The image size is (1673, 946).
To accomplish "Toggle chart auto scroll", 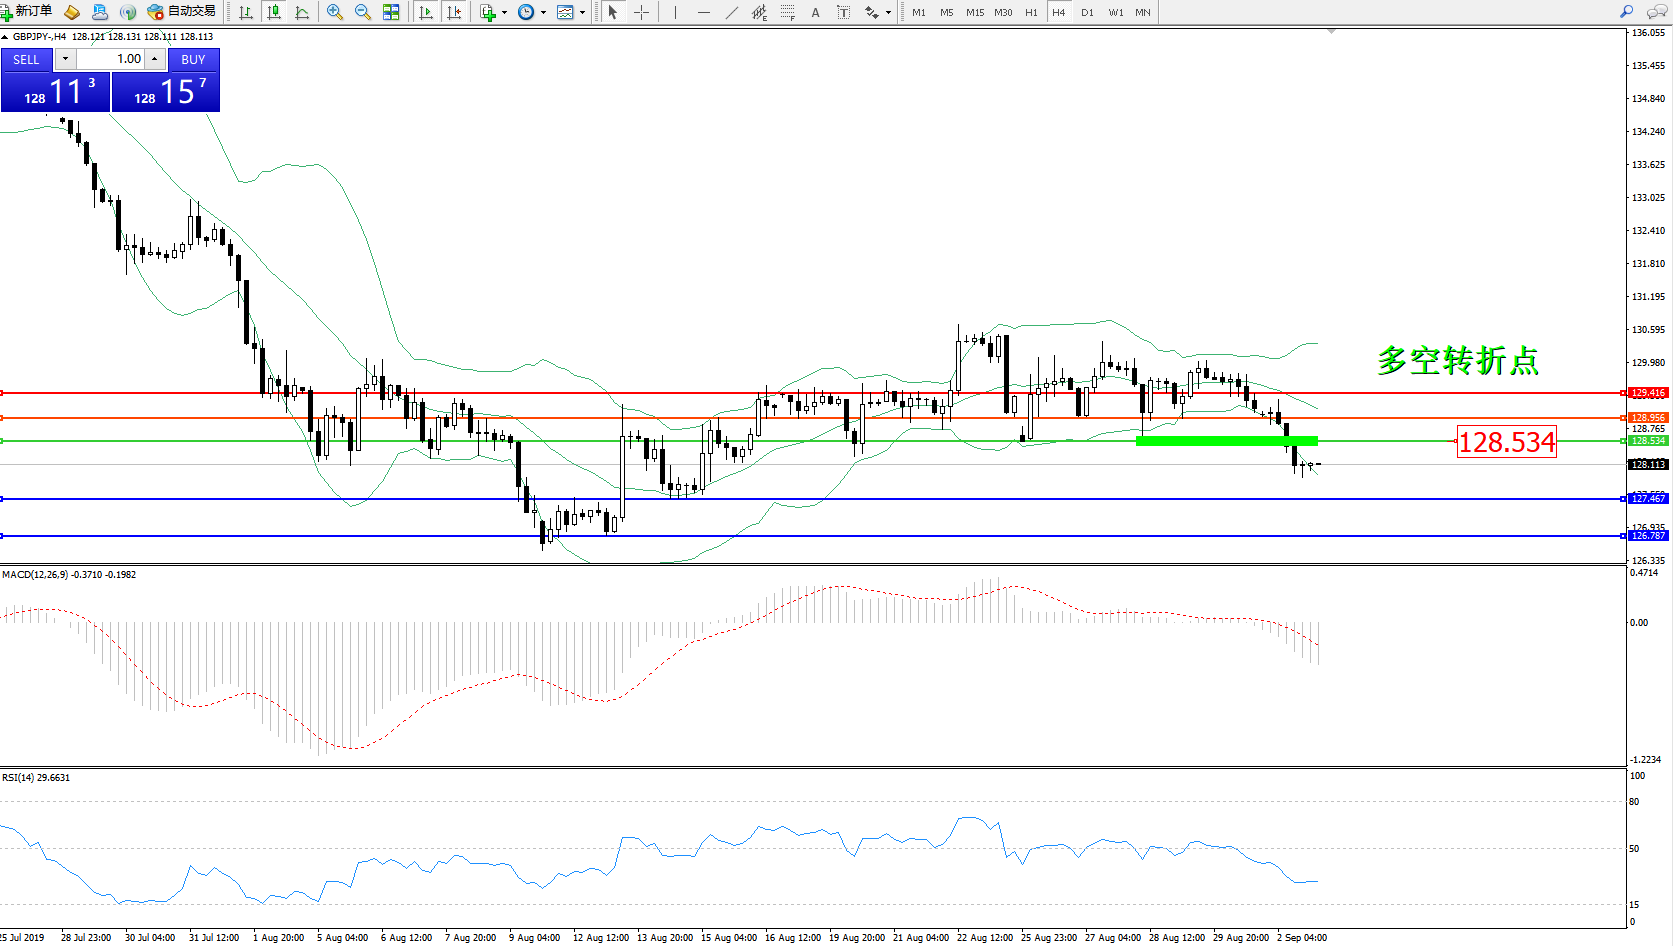I will [426, 12].
